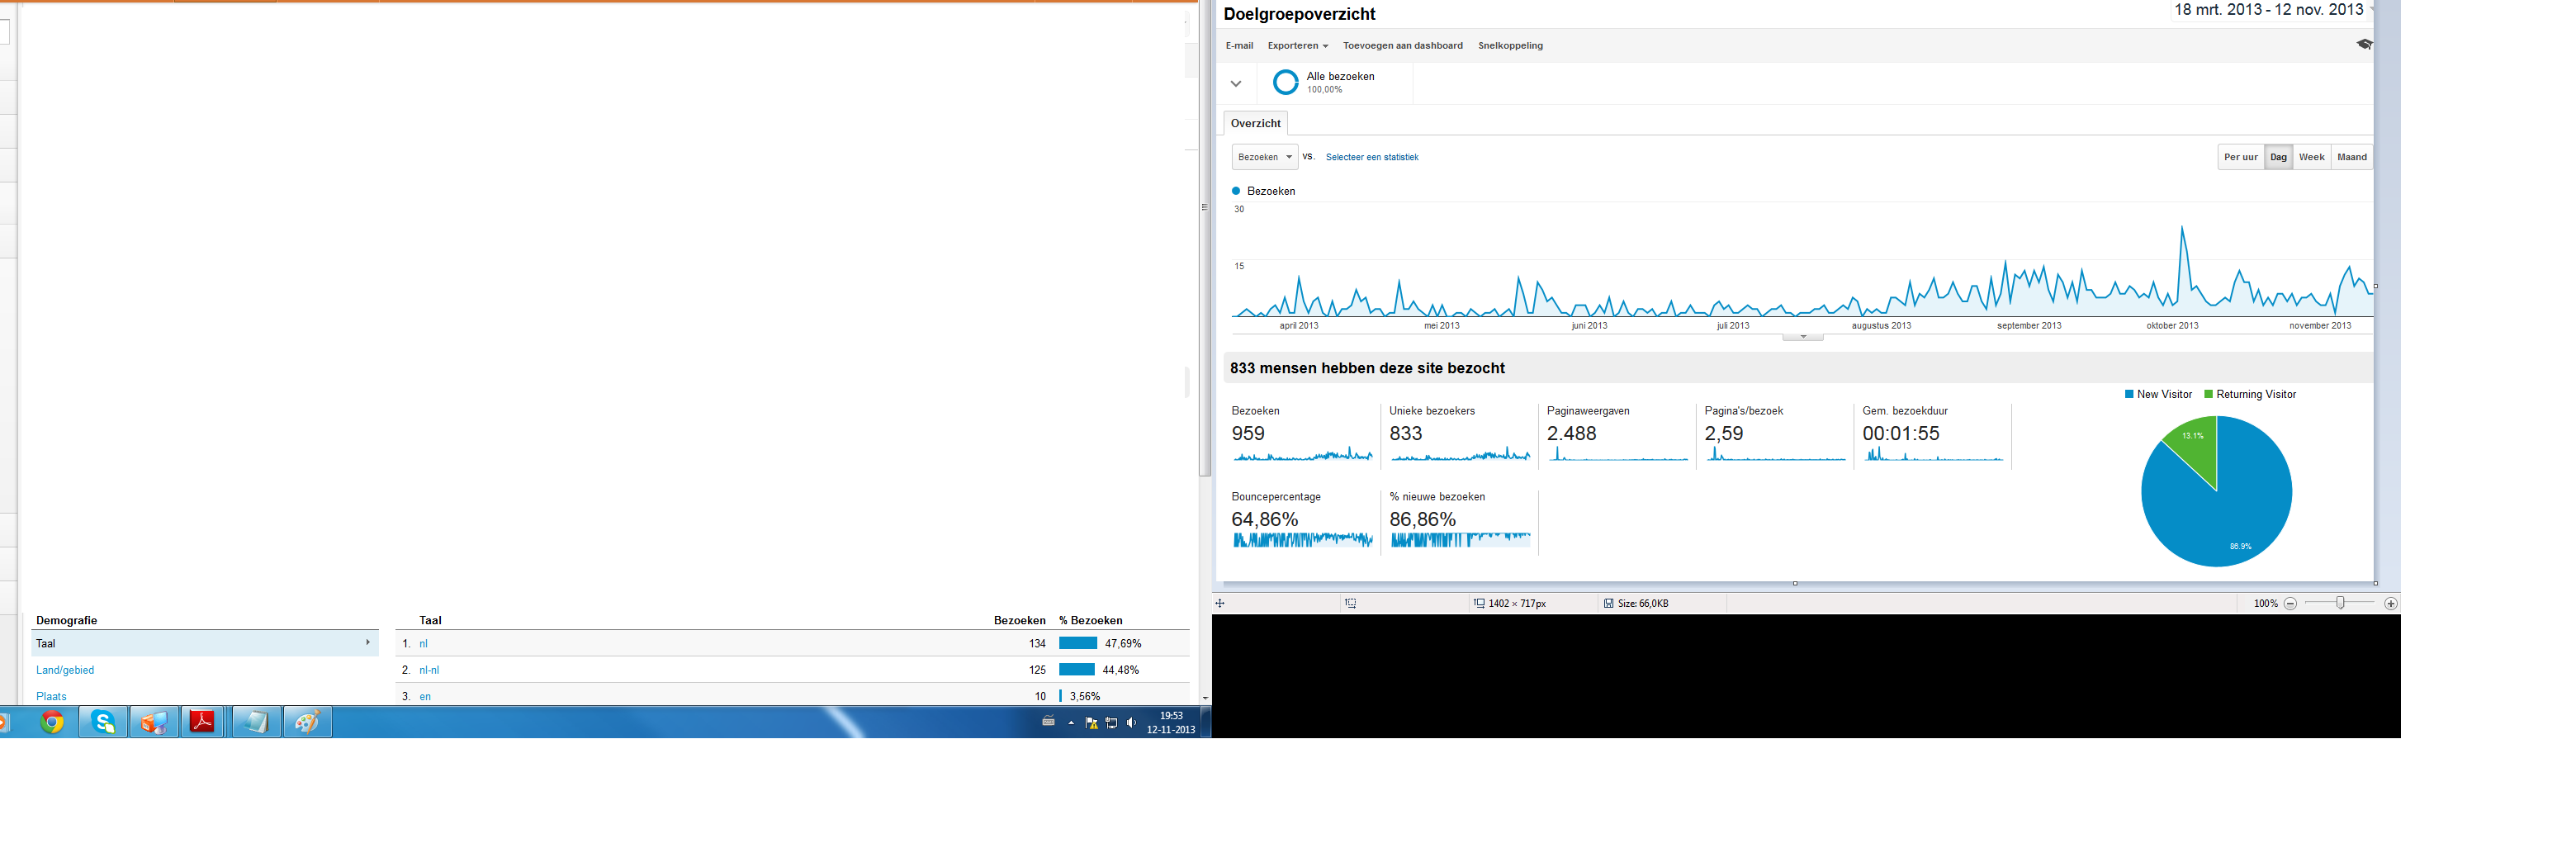Click the graduation cap help icon
The width and height of the screenshot is (2576, 867).
click(x=2364, y=44)
